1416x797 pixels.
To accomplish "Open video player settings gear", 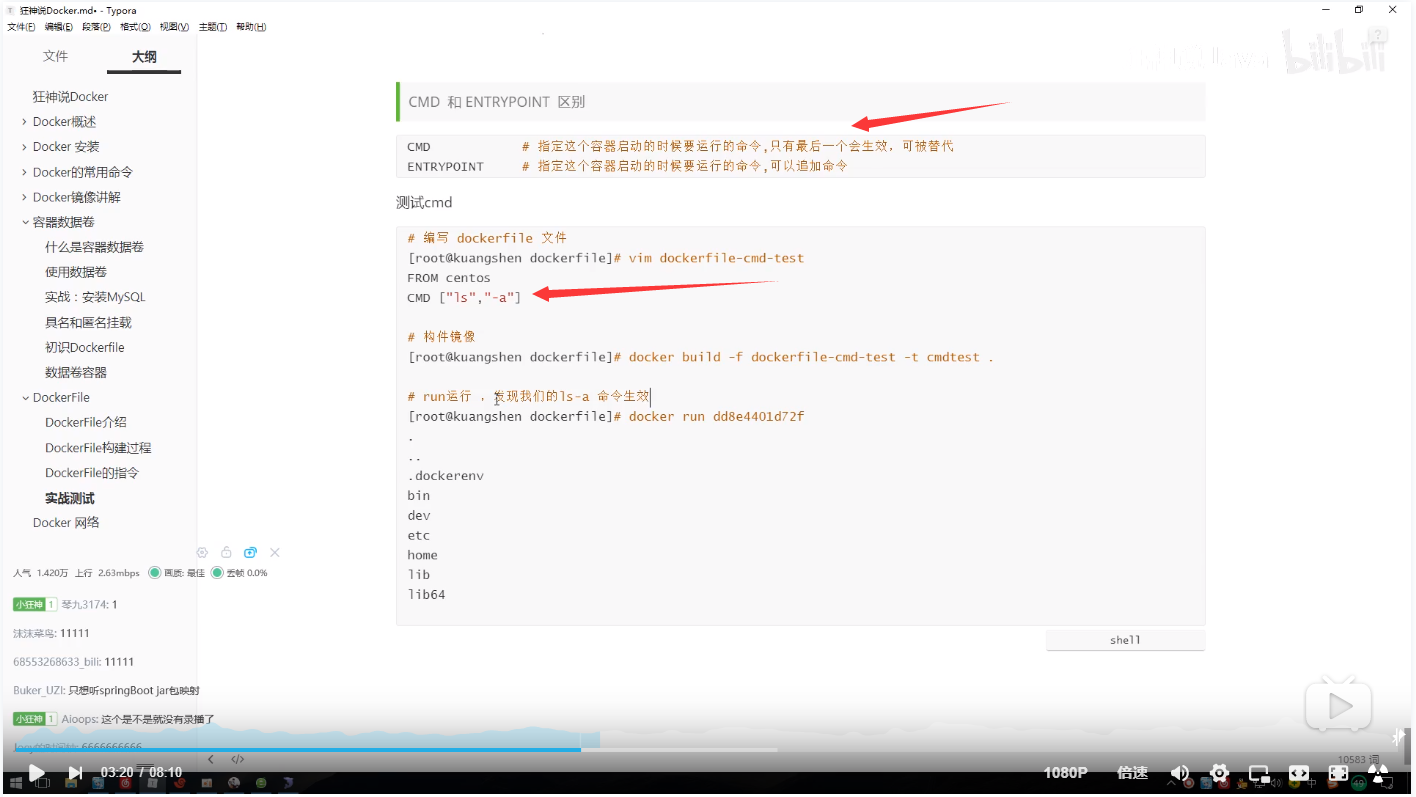I will point(1219,772).
